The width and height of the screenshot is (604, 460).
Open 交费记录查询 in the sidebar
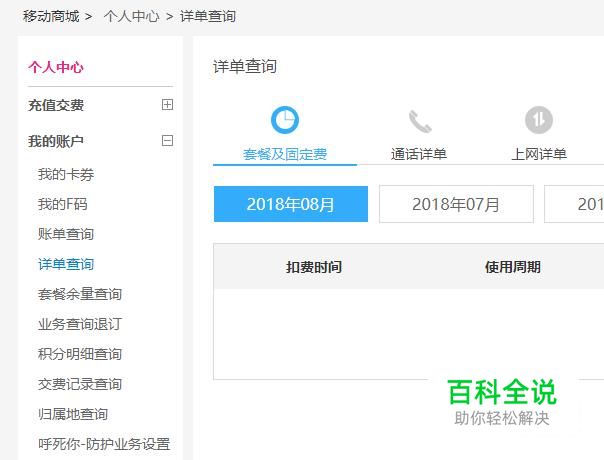80,384
